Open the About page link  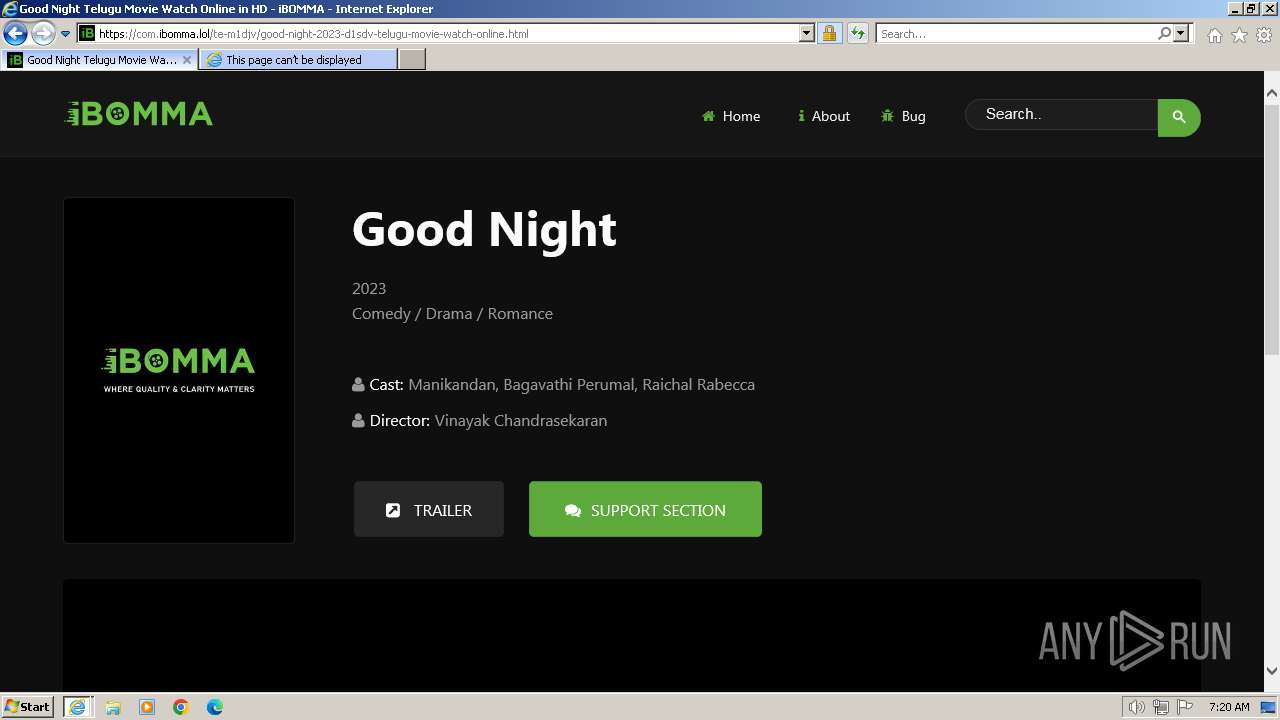[823, 116]
